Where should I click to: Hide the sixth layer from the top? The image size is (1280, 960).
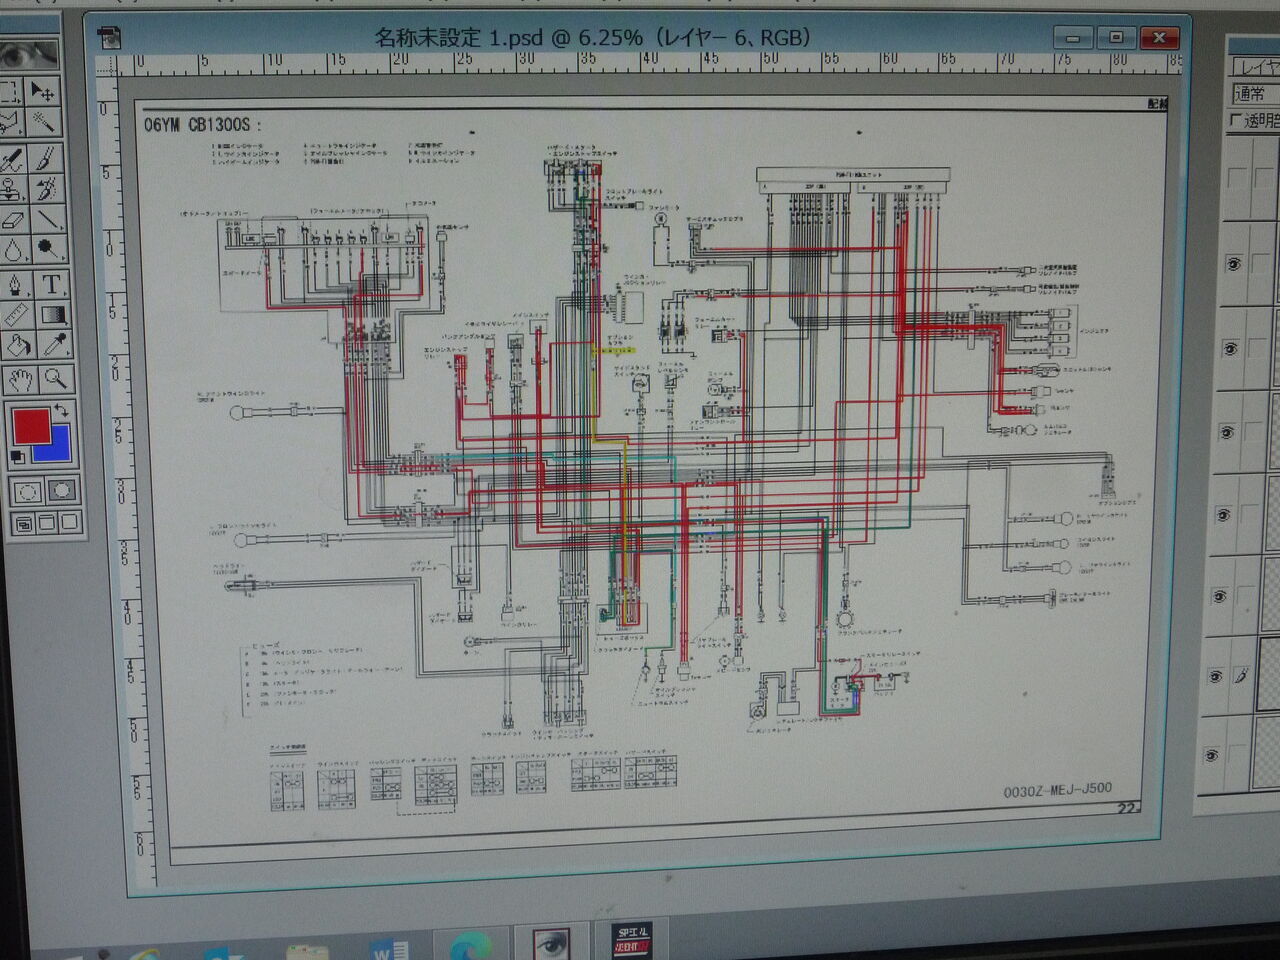pyautogui.click(x=1220, y=596)
